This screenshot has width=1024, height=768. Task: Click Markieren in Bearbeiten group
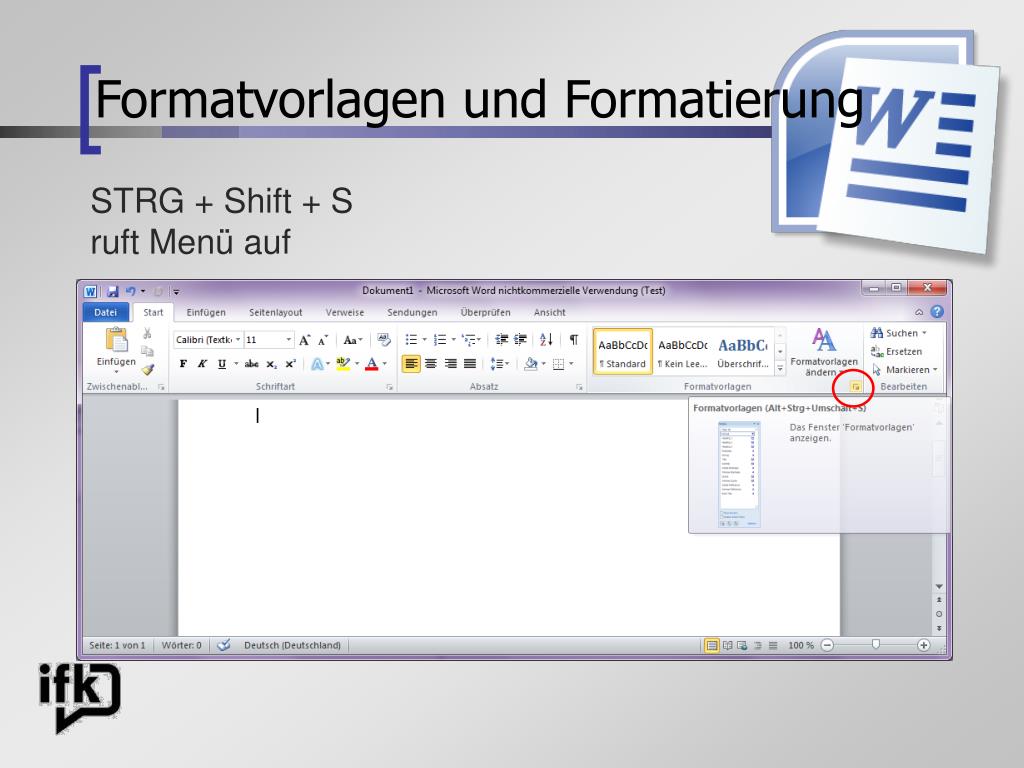click(x=904, y=370)
